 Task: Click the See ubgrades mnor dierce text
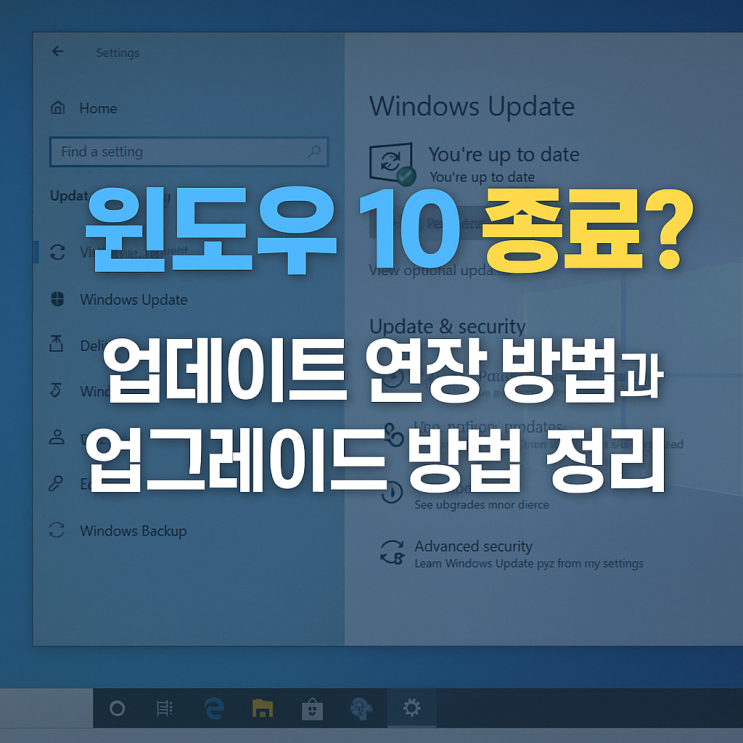click(x=481, y=505)
